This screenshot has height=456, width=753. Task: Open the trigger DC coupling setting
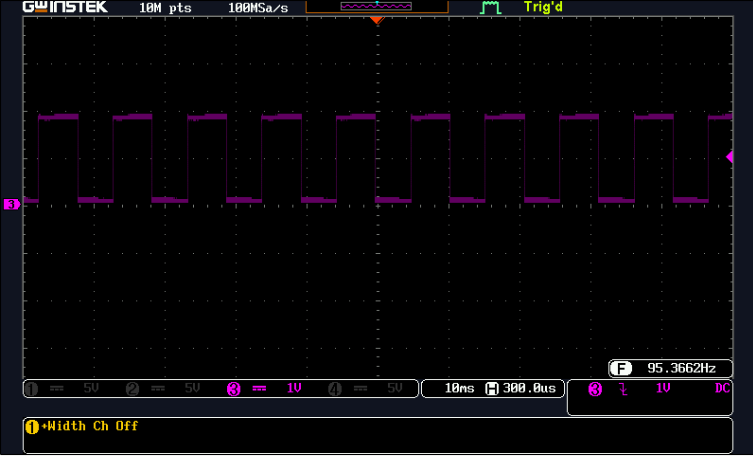[x=722, y=388]
